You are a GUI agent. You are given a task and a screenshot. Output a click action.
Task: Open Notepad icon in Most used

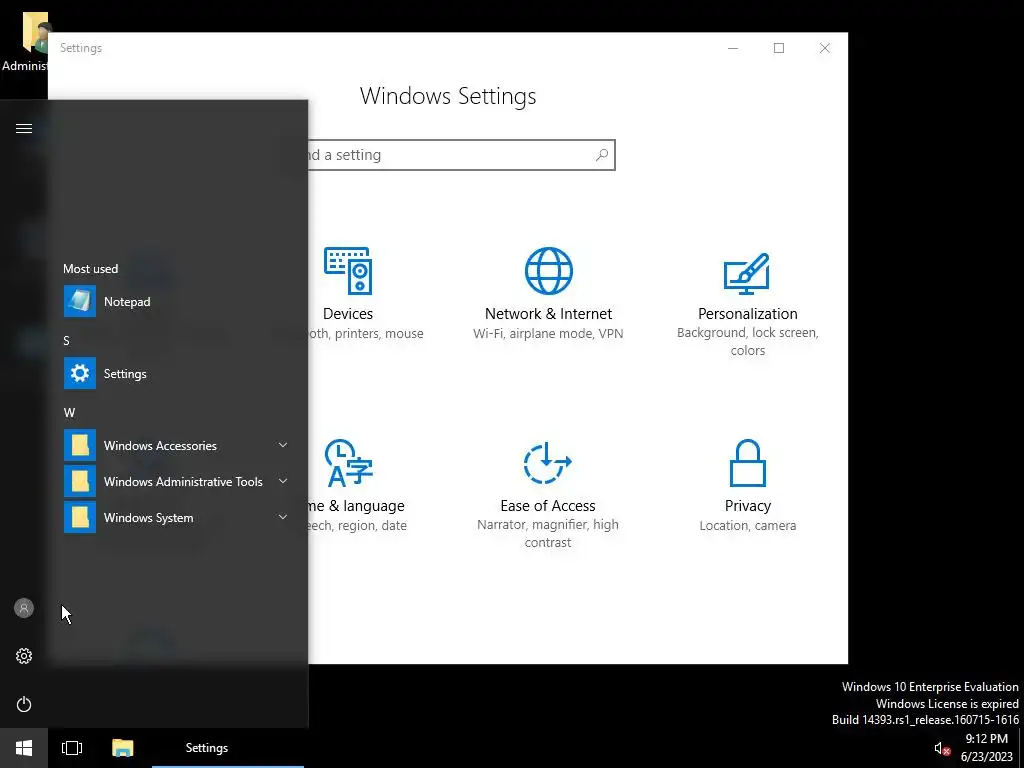click(80, 301)
